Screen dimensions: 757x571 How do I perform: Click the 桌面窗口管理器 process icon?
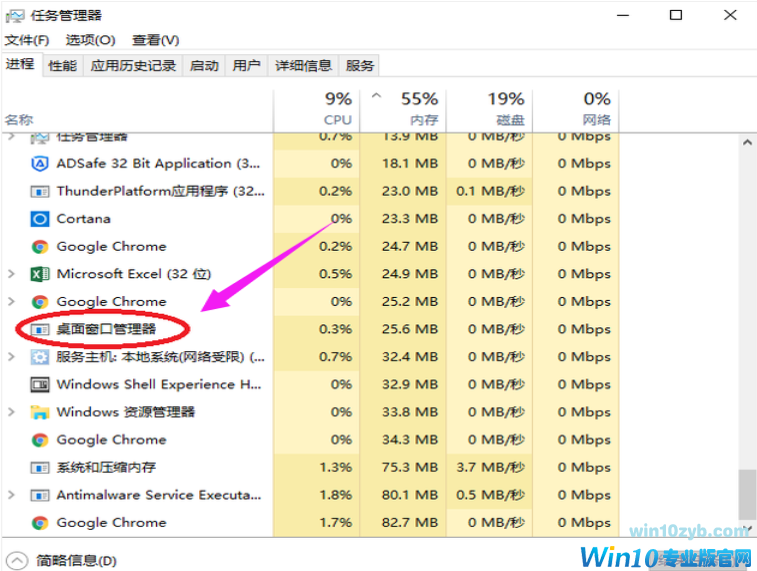(x=40, y=330)
